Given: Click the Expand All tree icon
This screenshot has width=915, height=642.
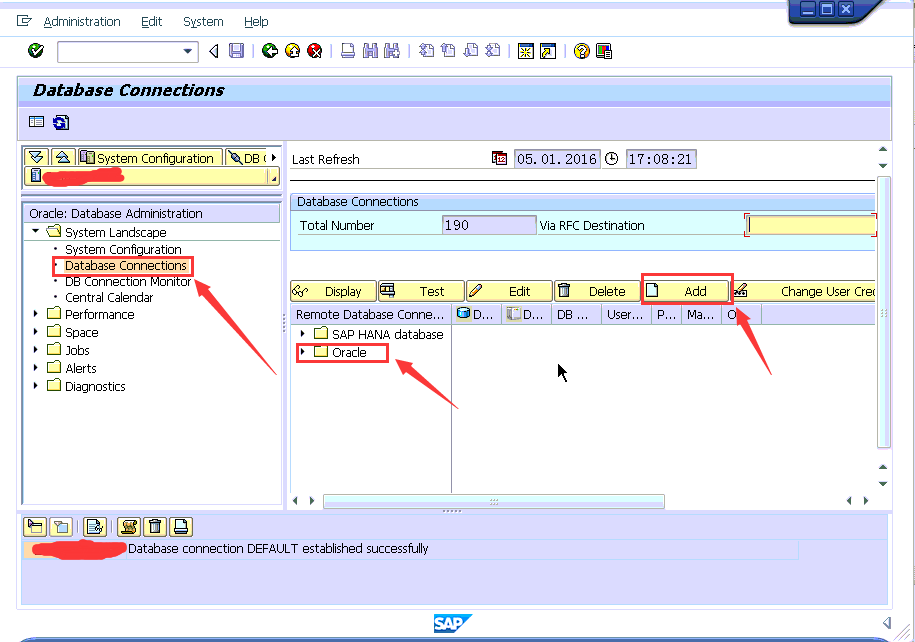Looking at the screenshot, I should pyautogui.click(x=36, y=158).
